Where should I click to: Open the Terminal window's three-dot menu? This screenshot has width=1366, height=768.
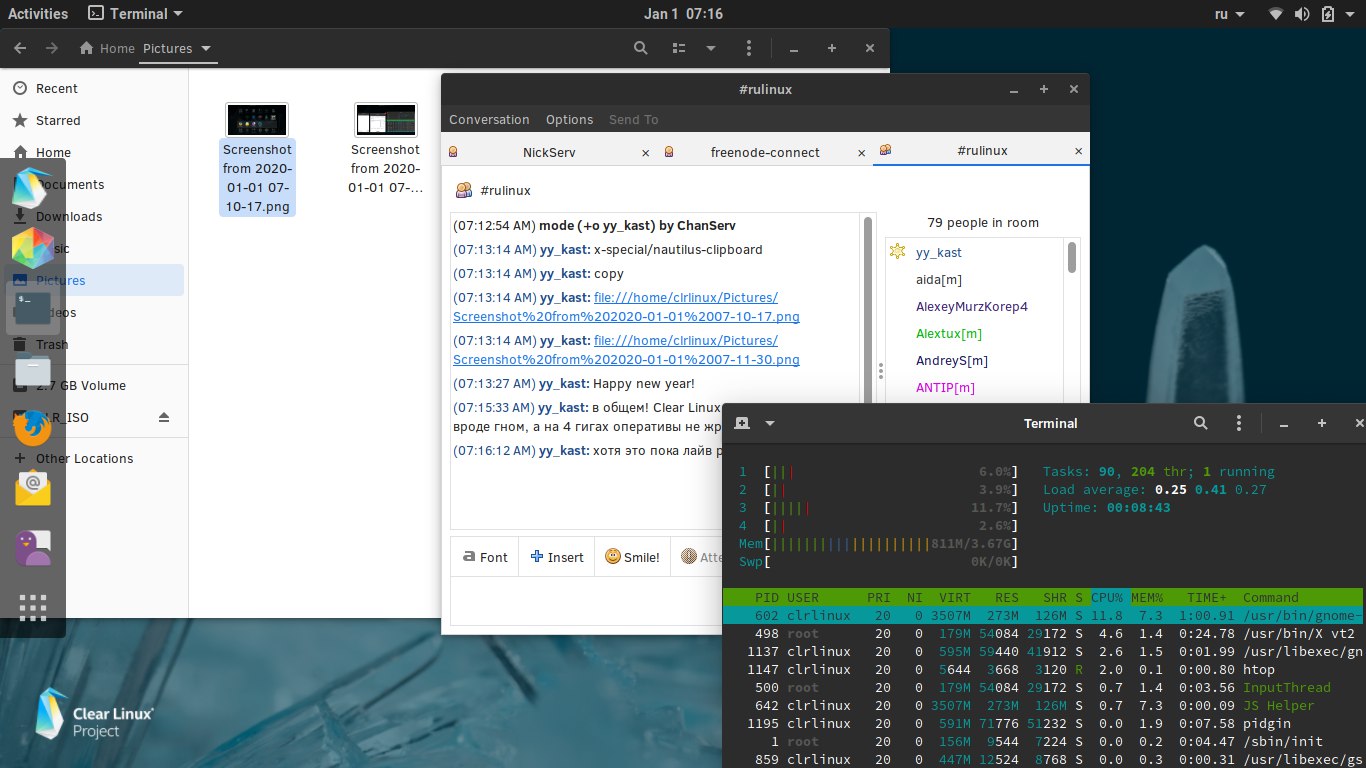[x=1239, y=423]
